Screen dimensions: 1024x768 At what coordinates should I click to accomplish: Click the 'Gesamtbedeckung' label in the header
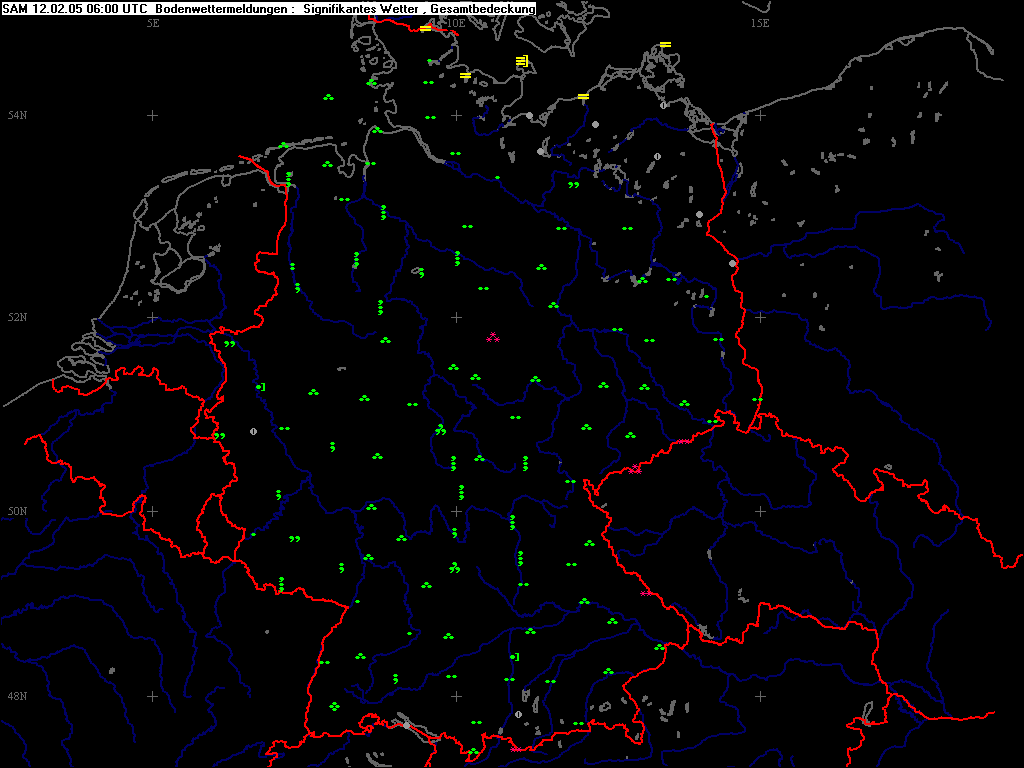488,9
